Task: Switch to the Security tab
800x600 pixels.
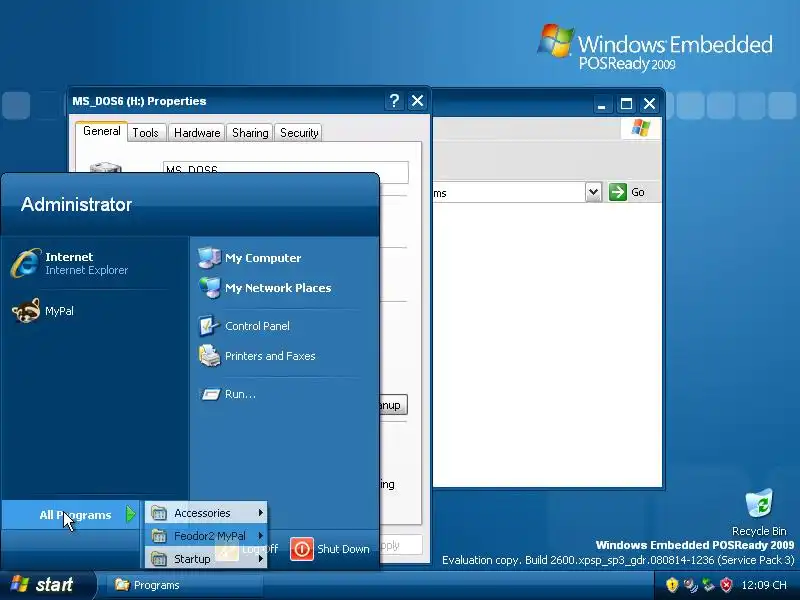Action: click(299, 133)
